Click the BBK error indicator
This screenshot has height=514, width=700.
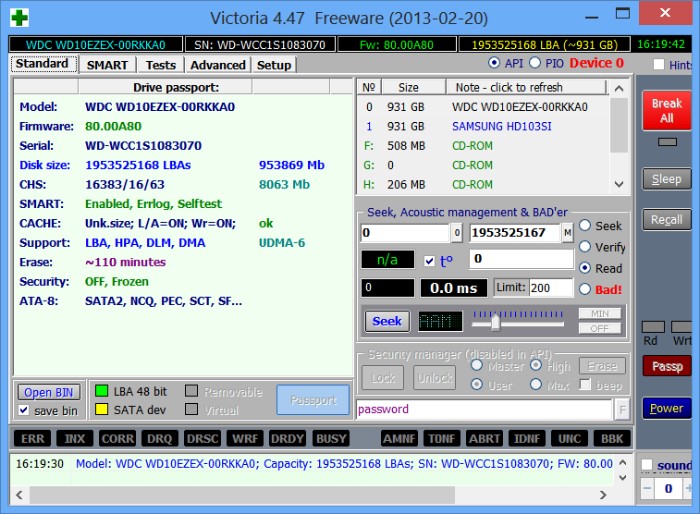612,439
